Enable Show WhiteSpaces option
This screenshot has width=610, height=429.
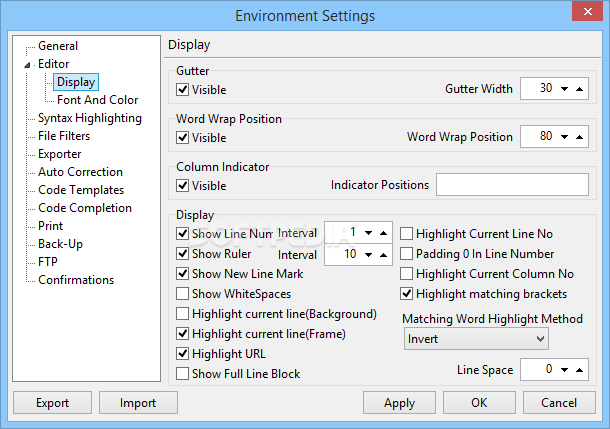(182, 294)
